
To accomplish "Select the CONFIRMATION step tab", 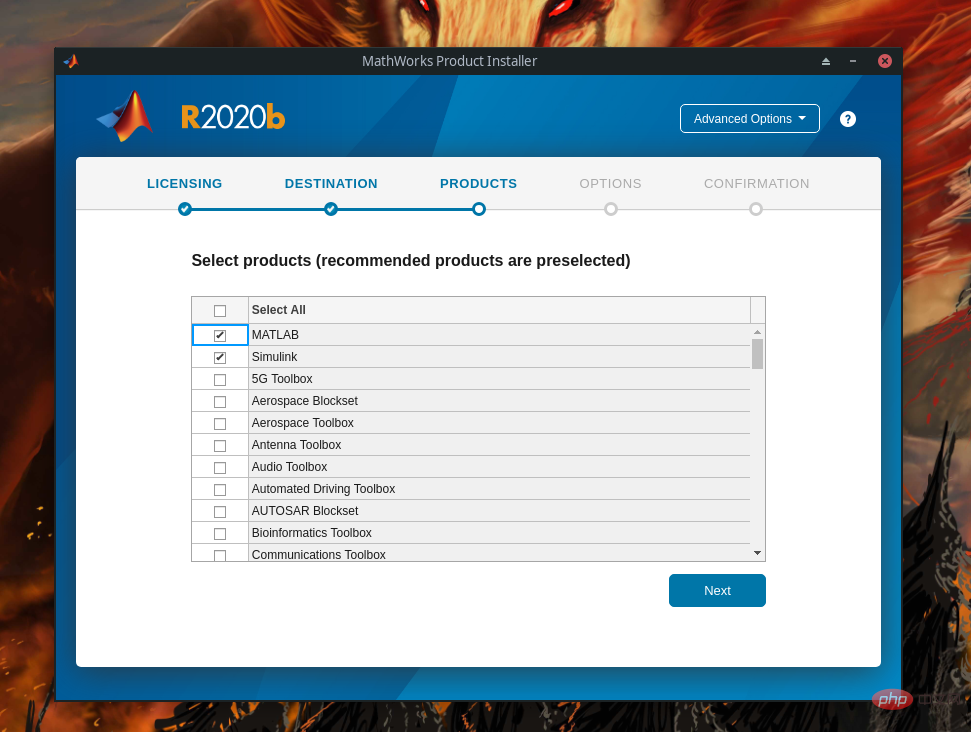I will pyautogui.click(x=756, y=183).
